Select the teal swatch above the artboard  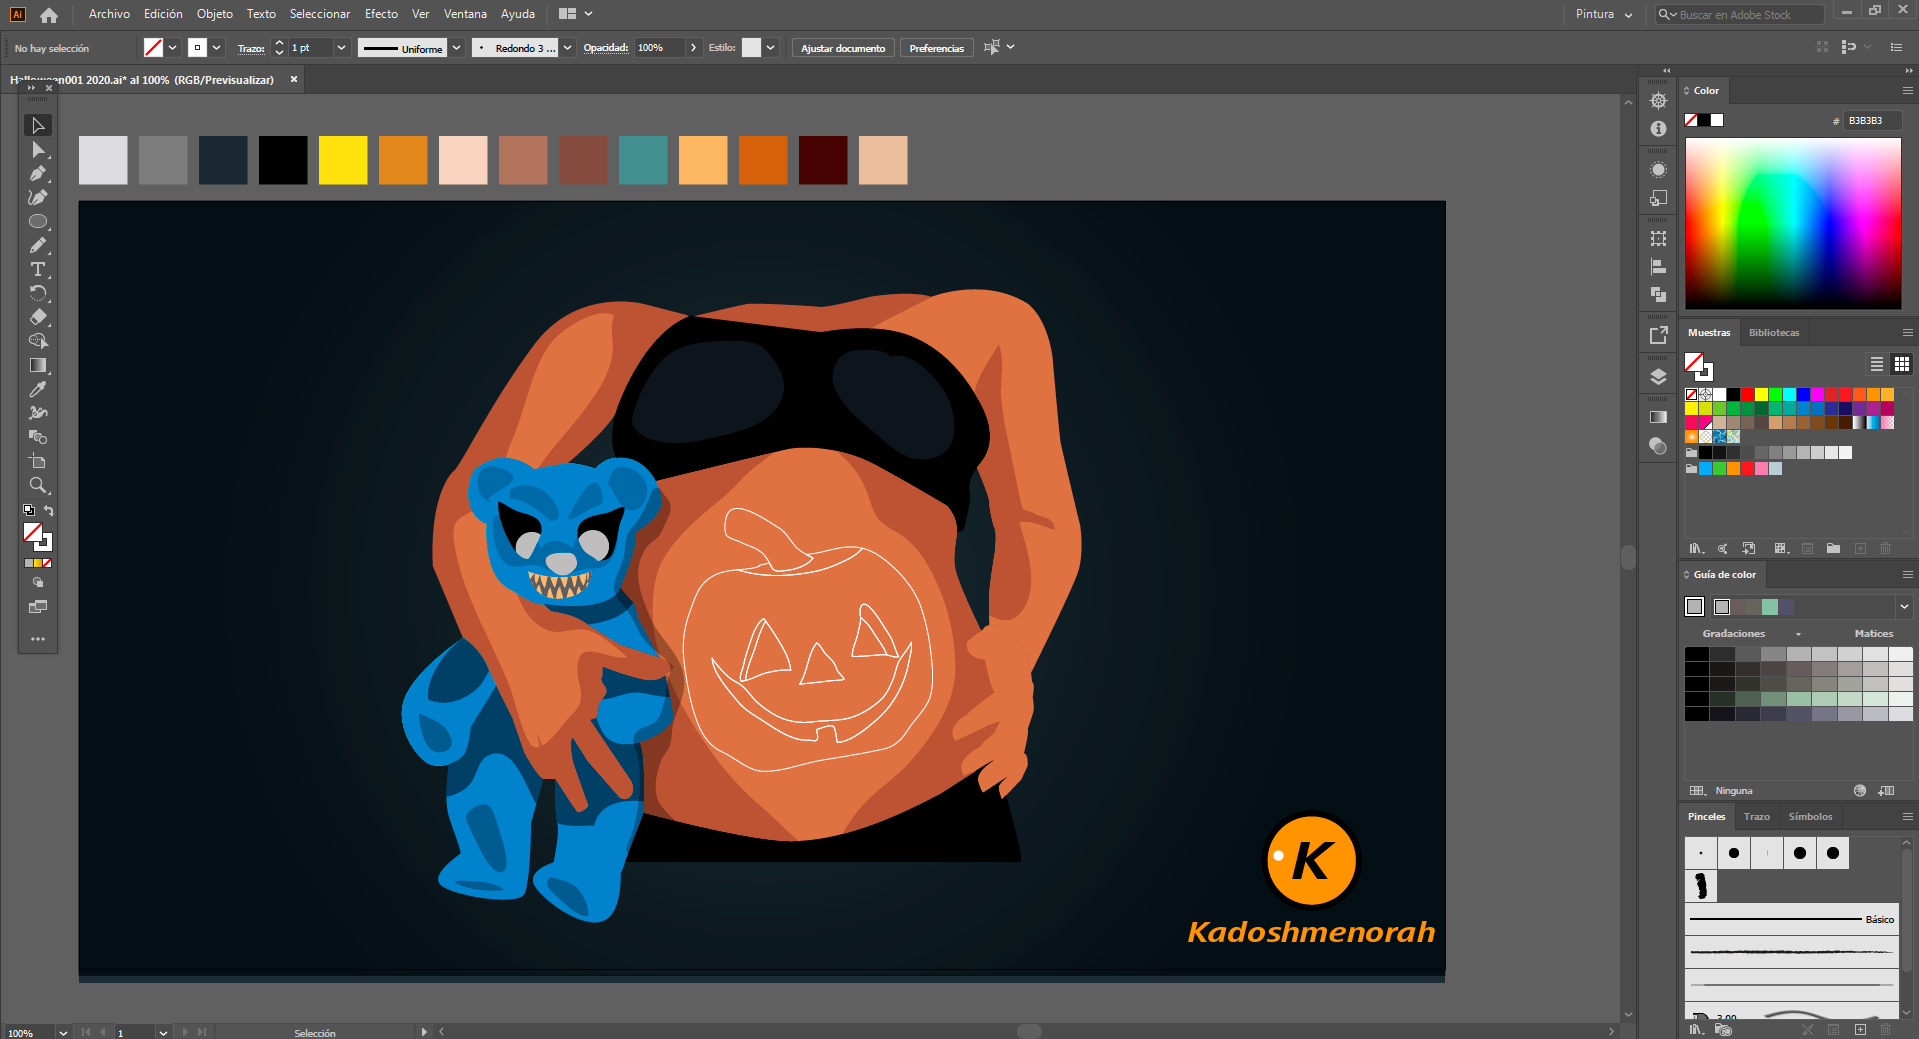[x=643, y=160]
